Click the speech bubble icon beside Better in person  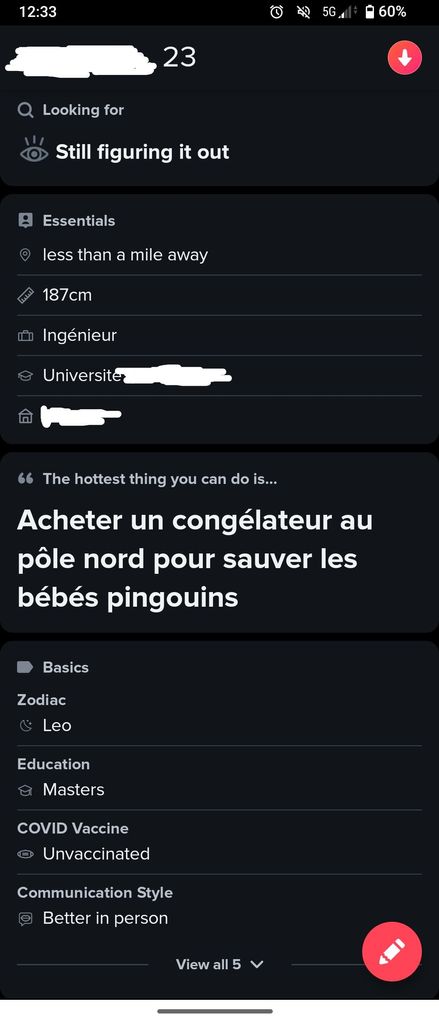[x=25, y=919]
